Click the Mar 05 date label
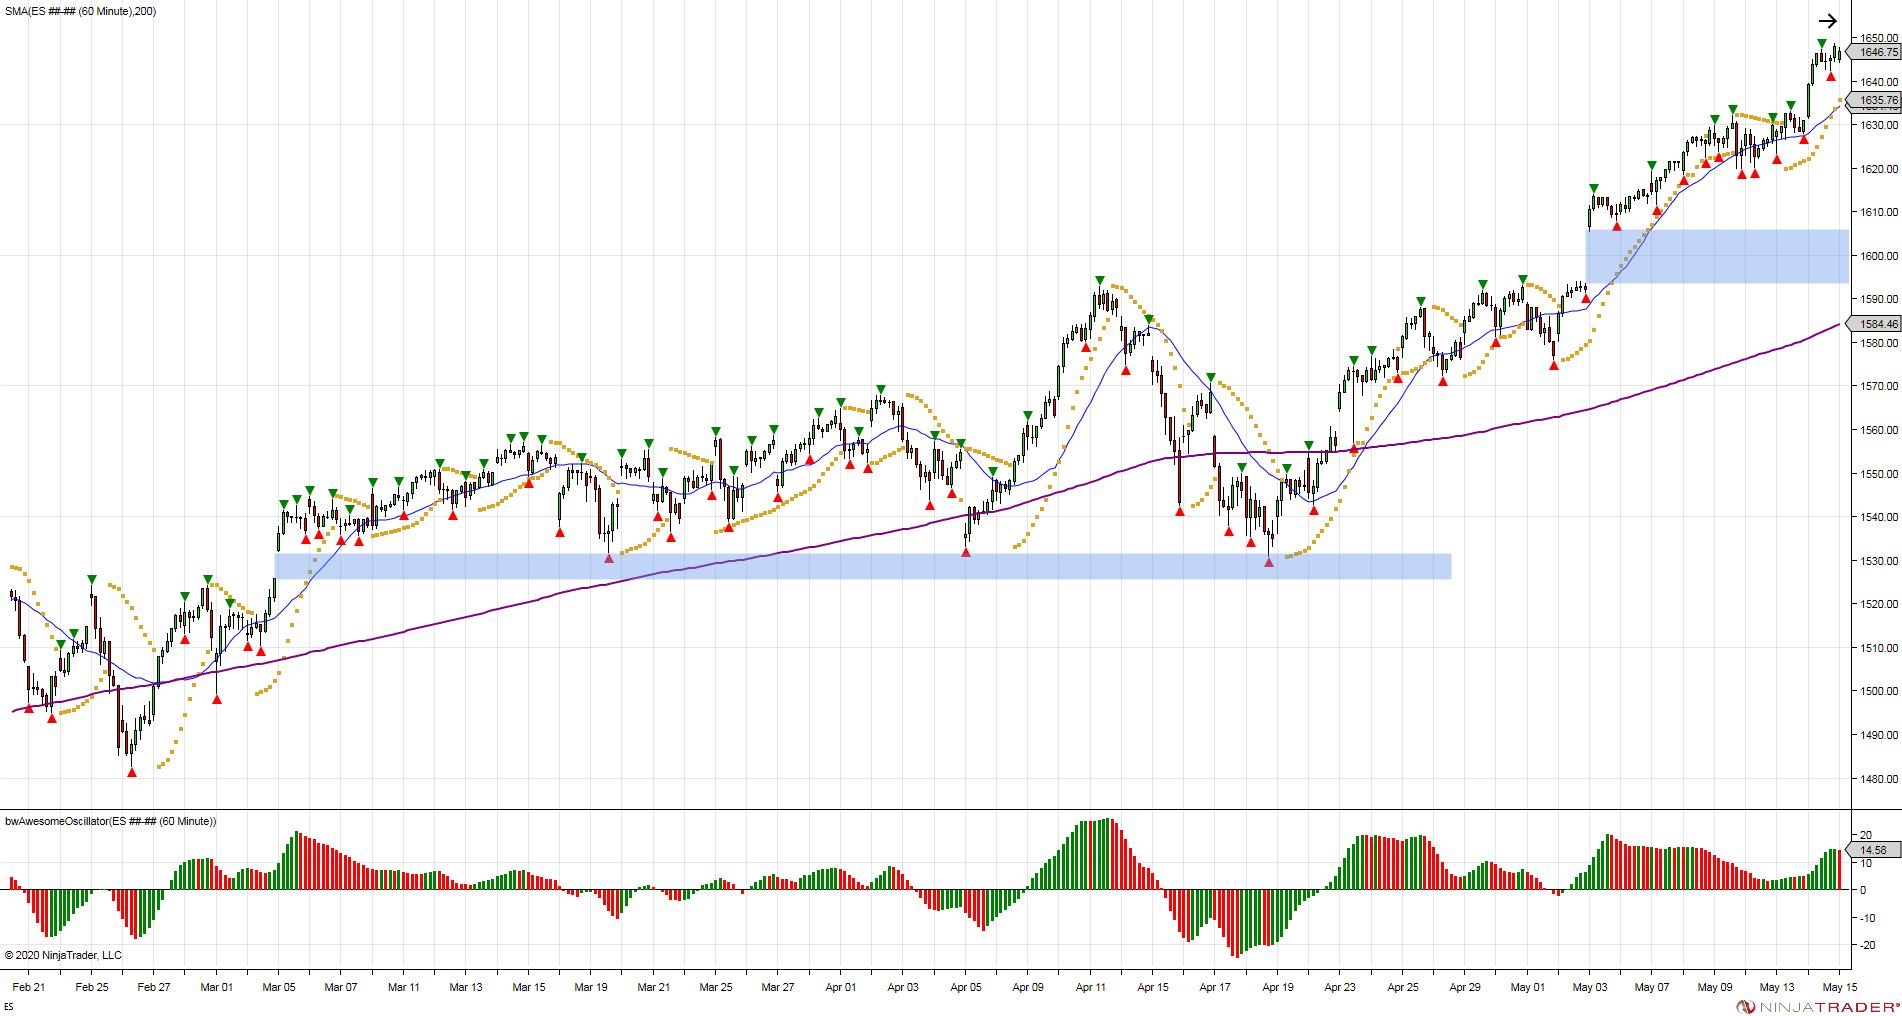 [x=279, y=987]
